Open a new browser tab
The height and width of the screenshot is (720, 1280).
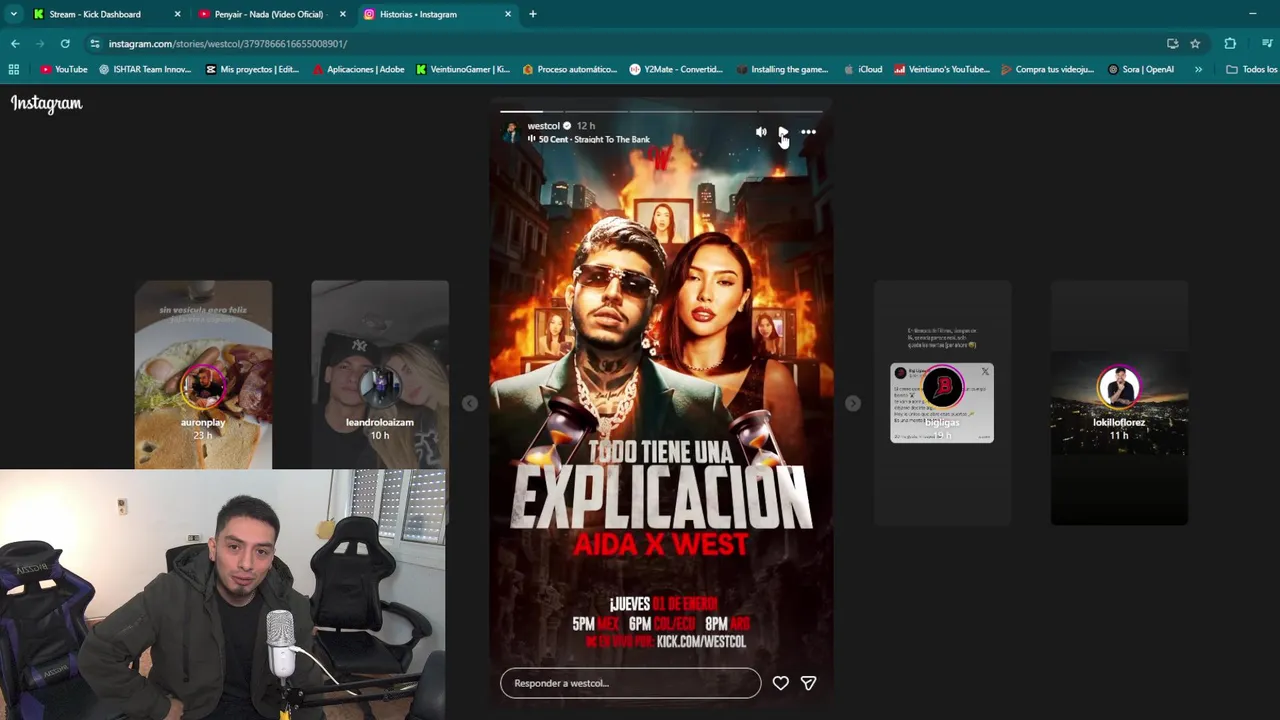point(533,14)
